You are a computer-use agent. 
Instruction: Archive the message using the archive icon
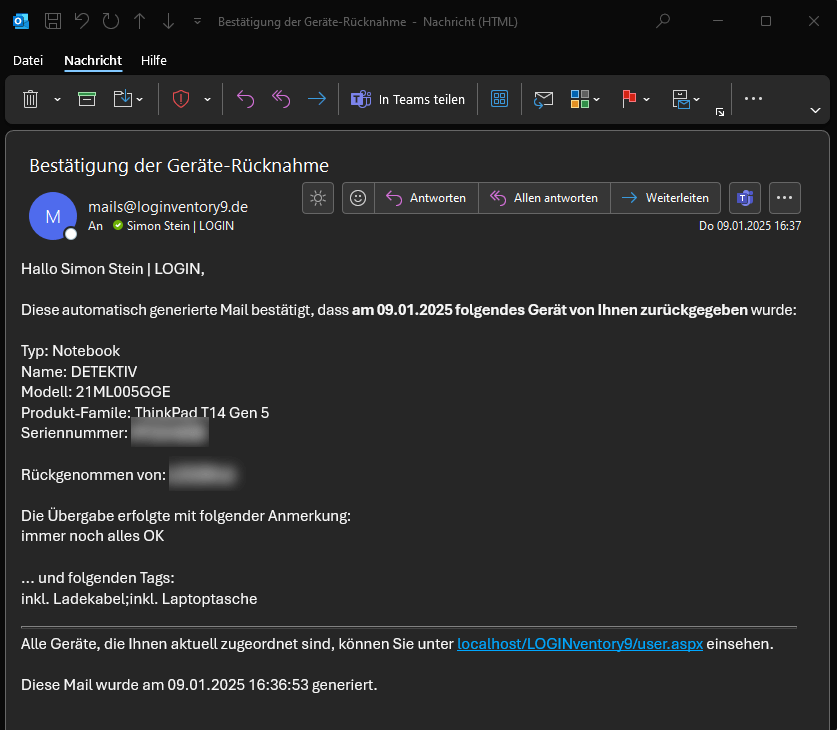click(x=86, y=99)
